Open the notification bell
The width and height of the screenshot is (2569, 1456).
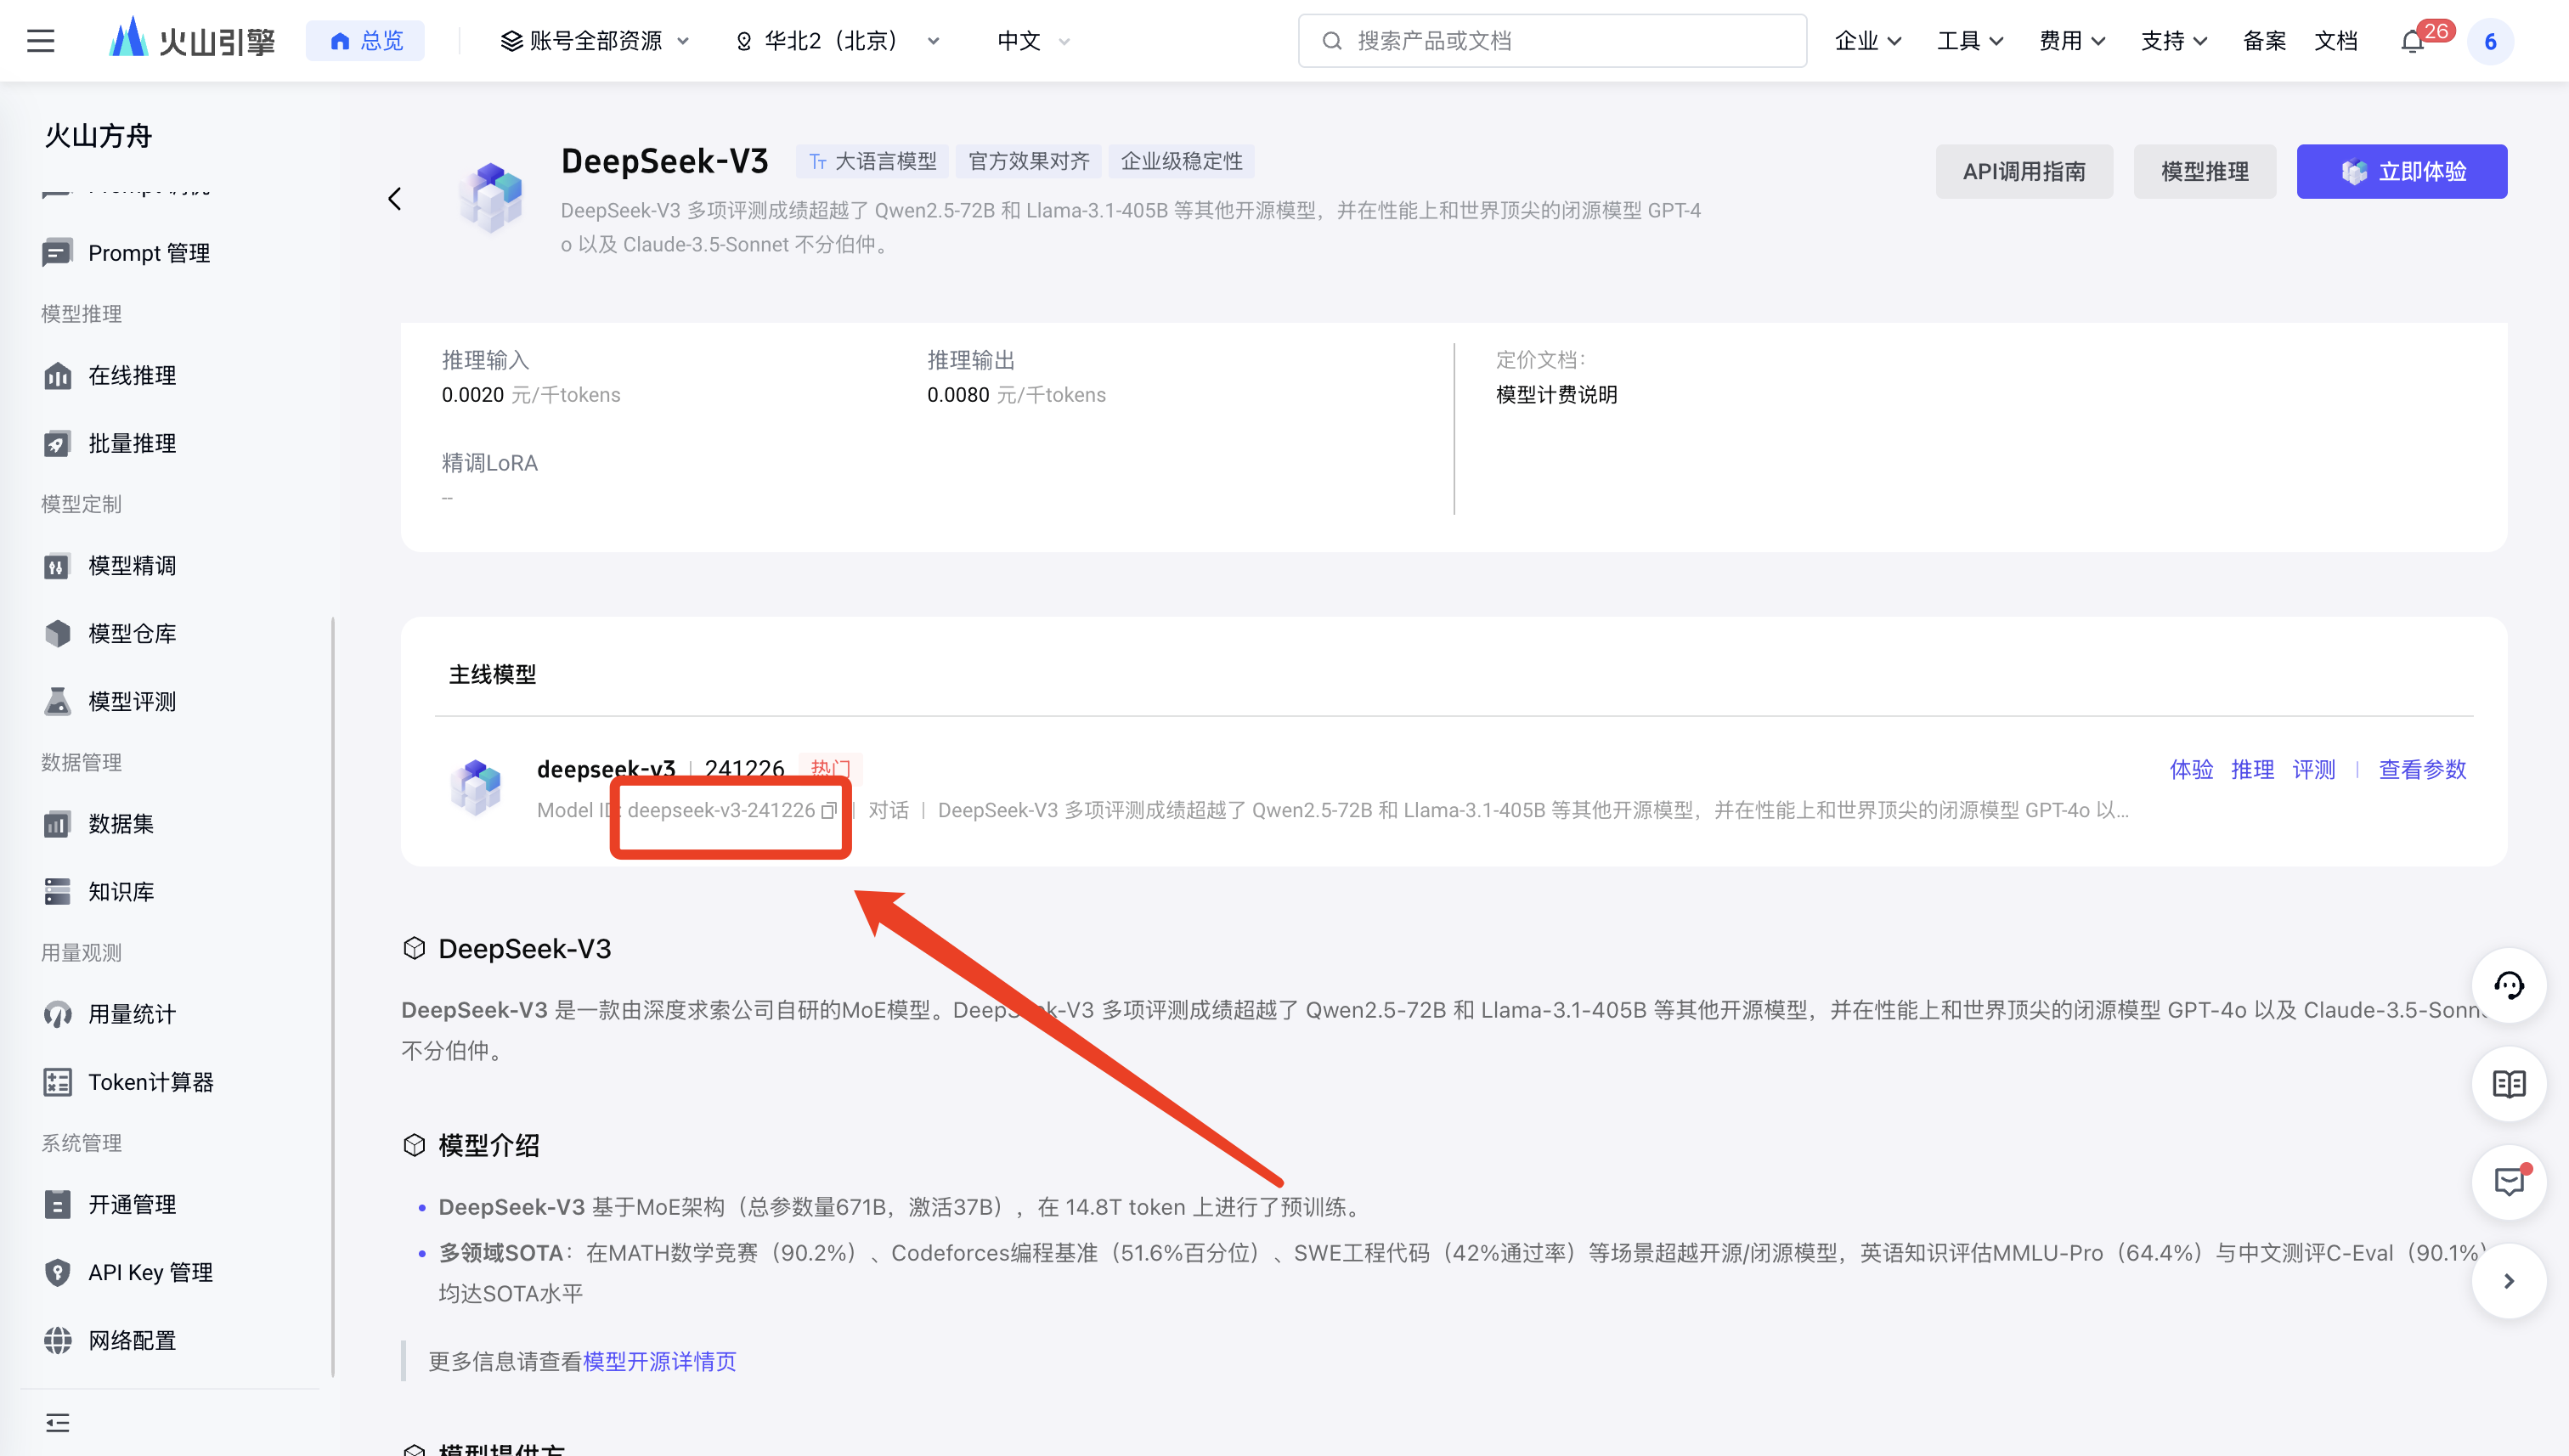(2412, 41)
